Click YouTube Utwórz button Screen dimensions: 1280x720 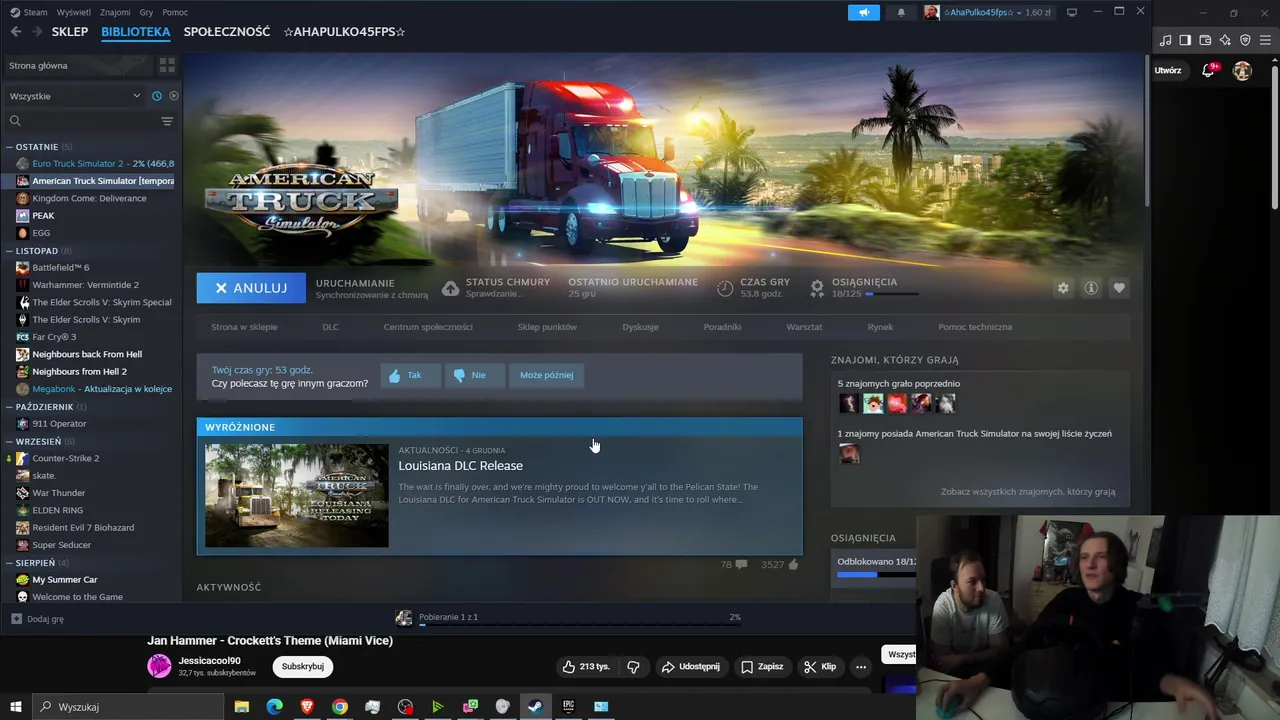(x=1168, y=70)
